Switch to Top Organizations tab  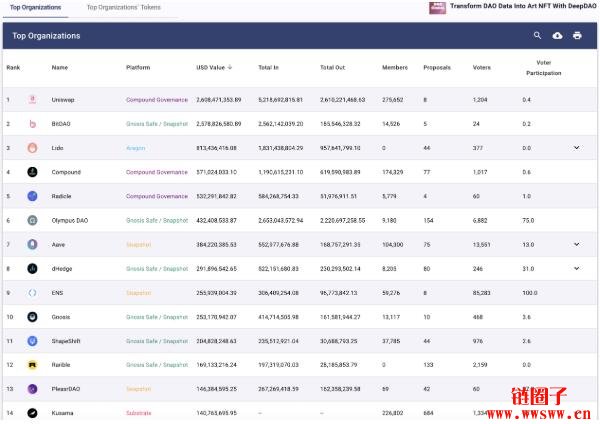coord(35,7)
